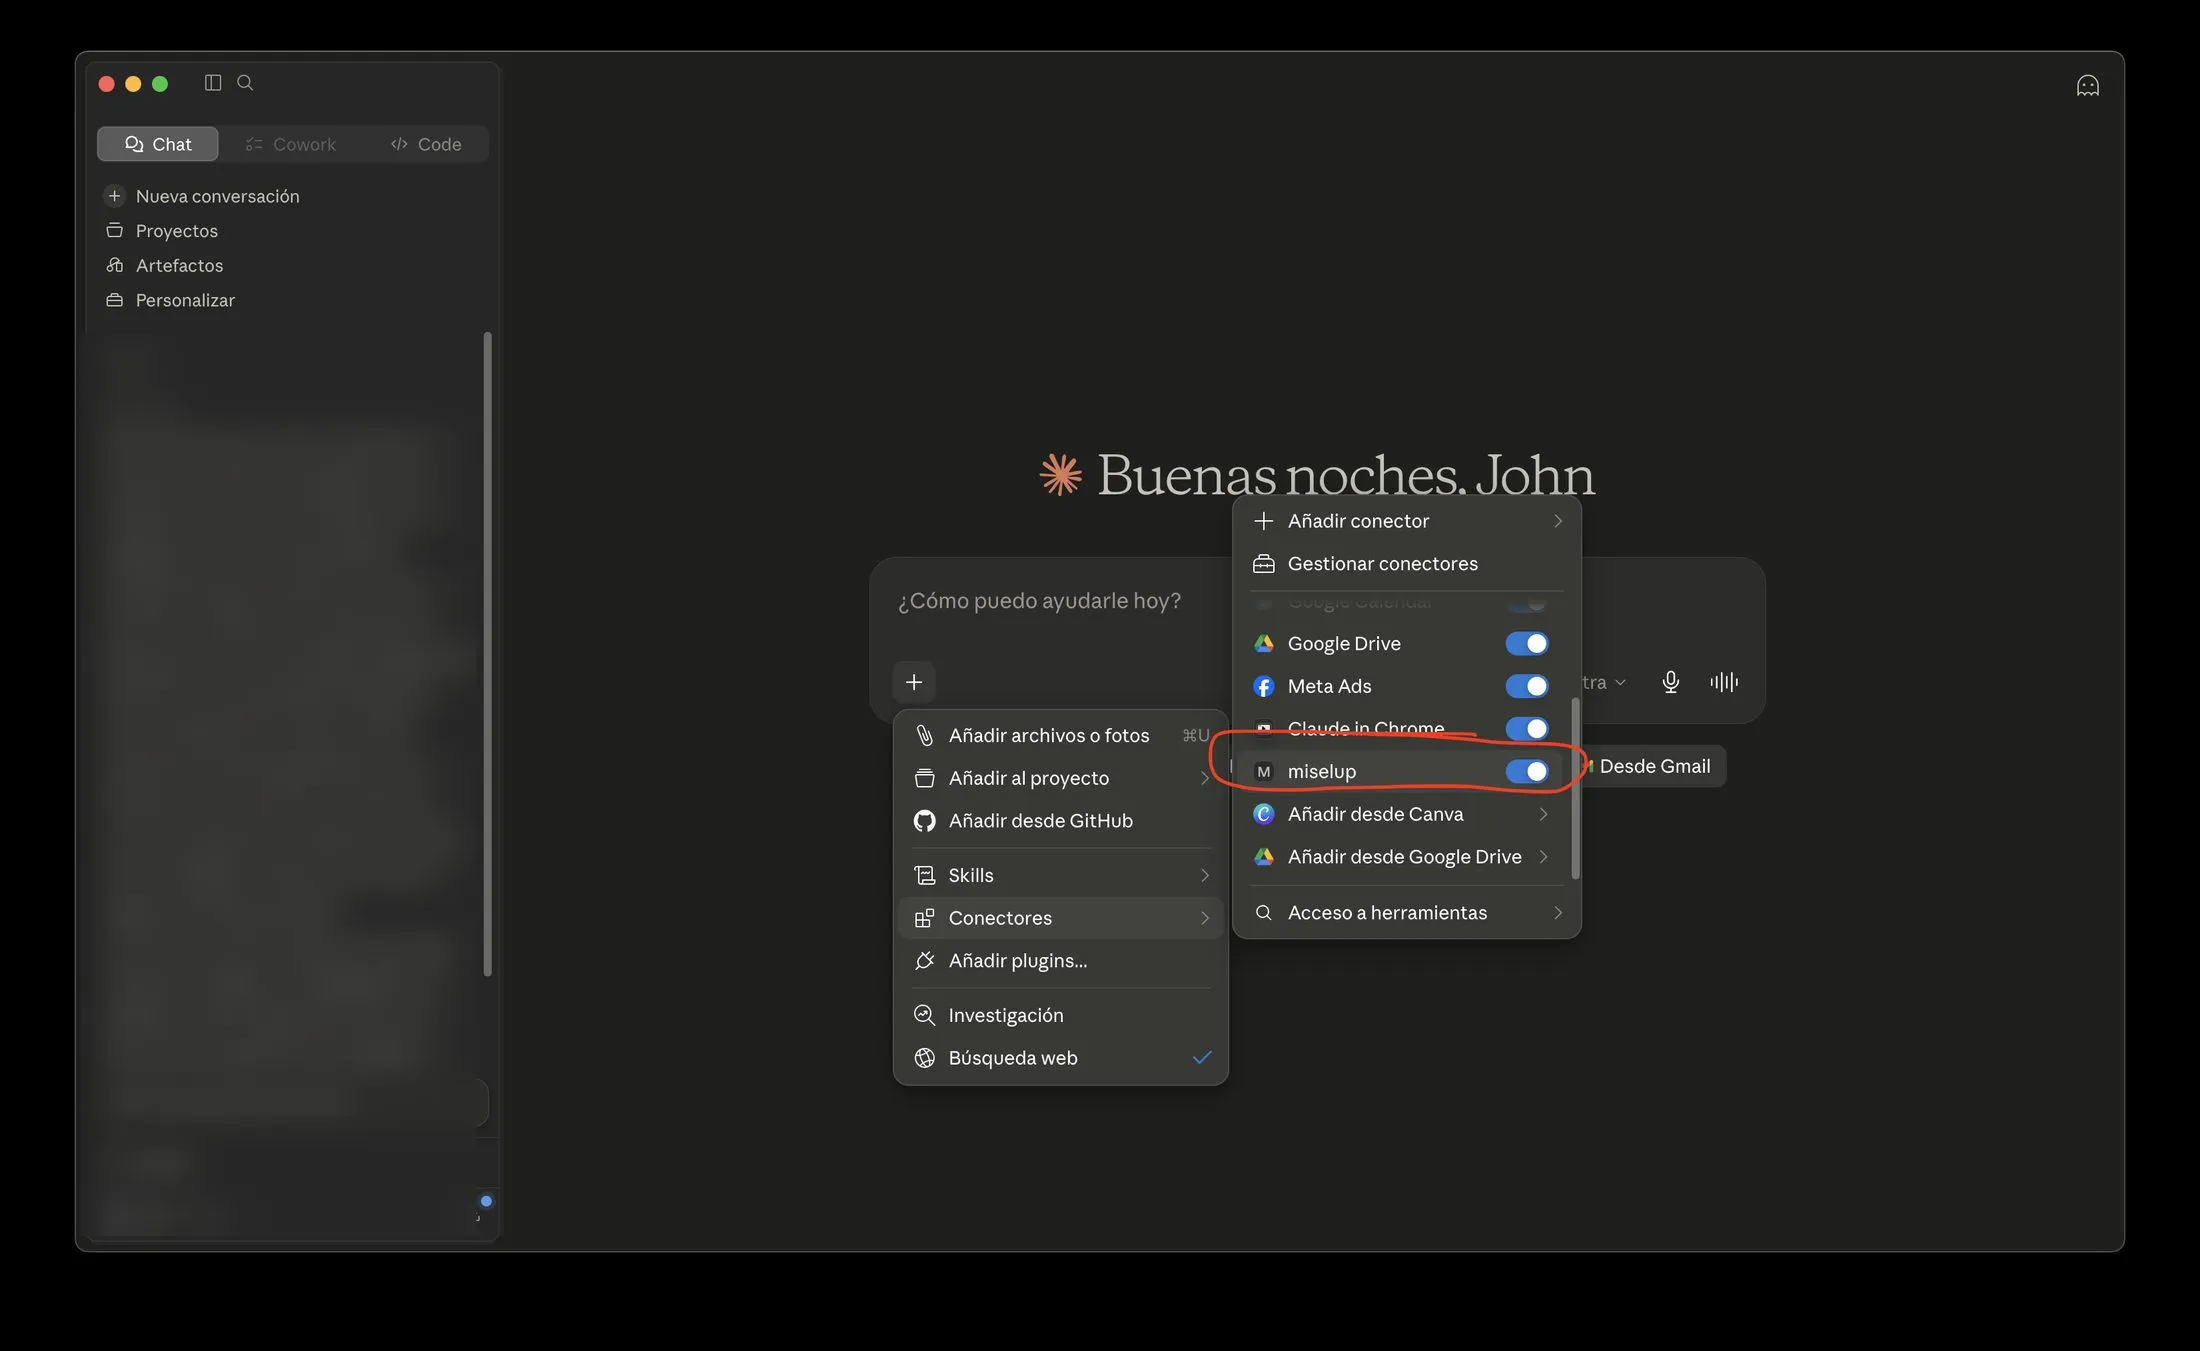Click the Skills icon

924,875
